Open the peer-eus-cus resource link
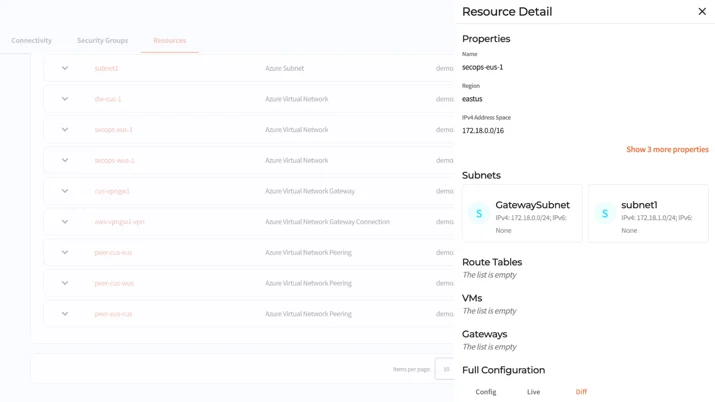Screen dimensions: 715x402 coord(114,314)
